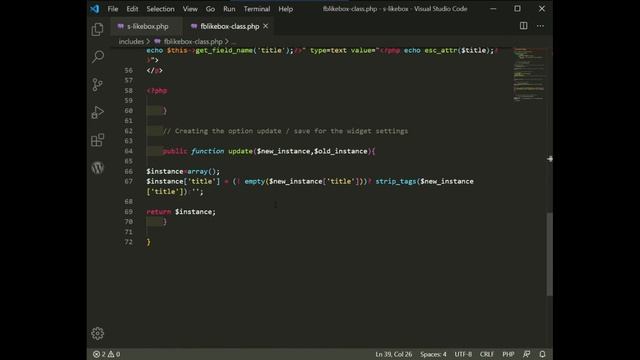Open the WordPress extension panel icon

pos(98,167)
